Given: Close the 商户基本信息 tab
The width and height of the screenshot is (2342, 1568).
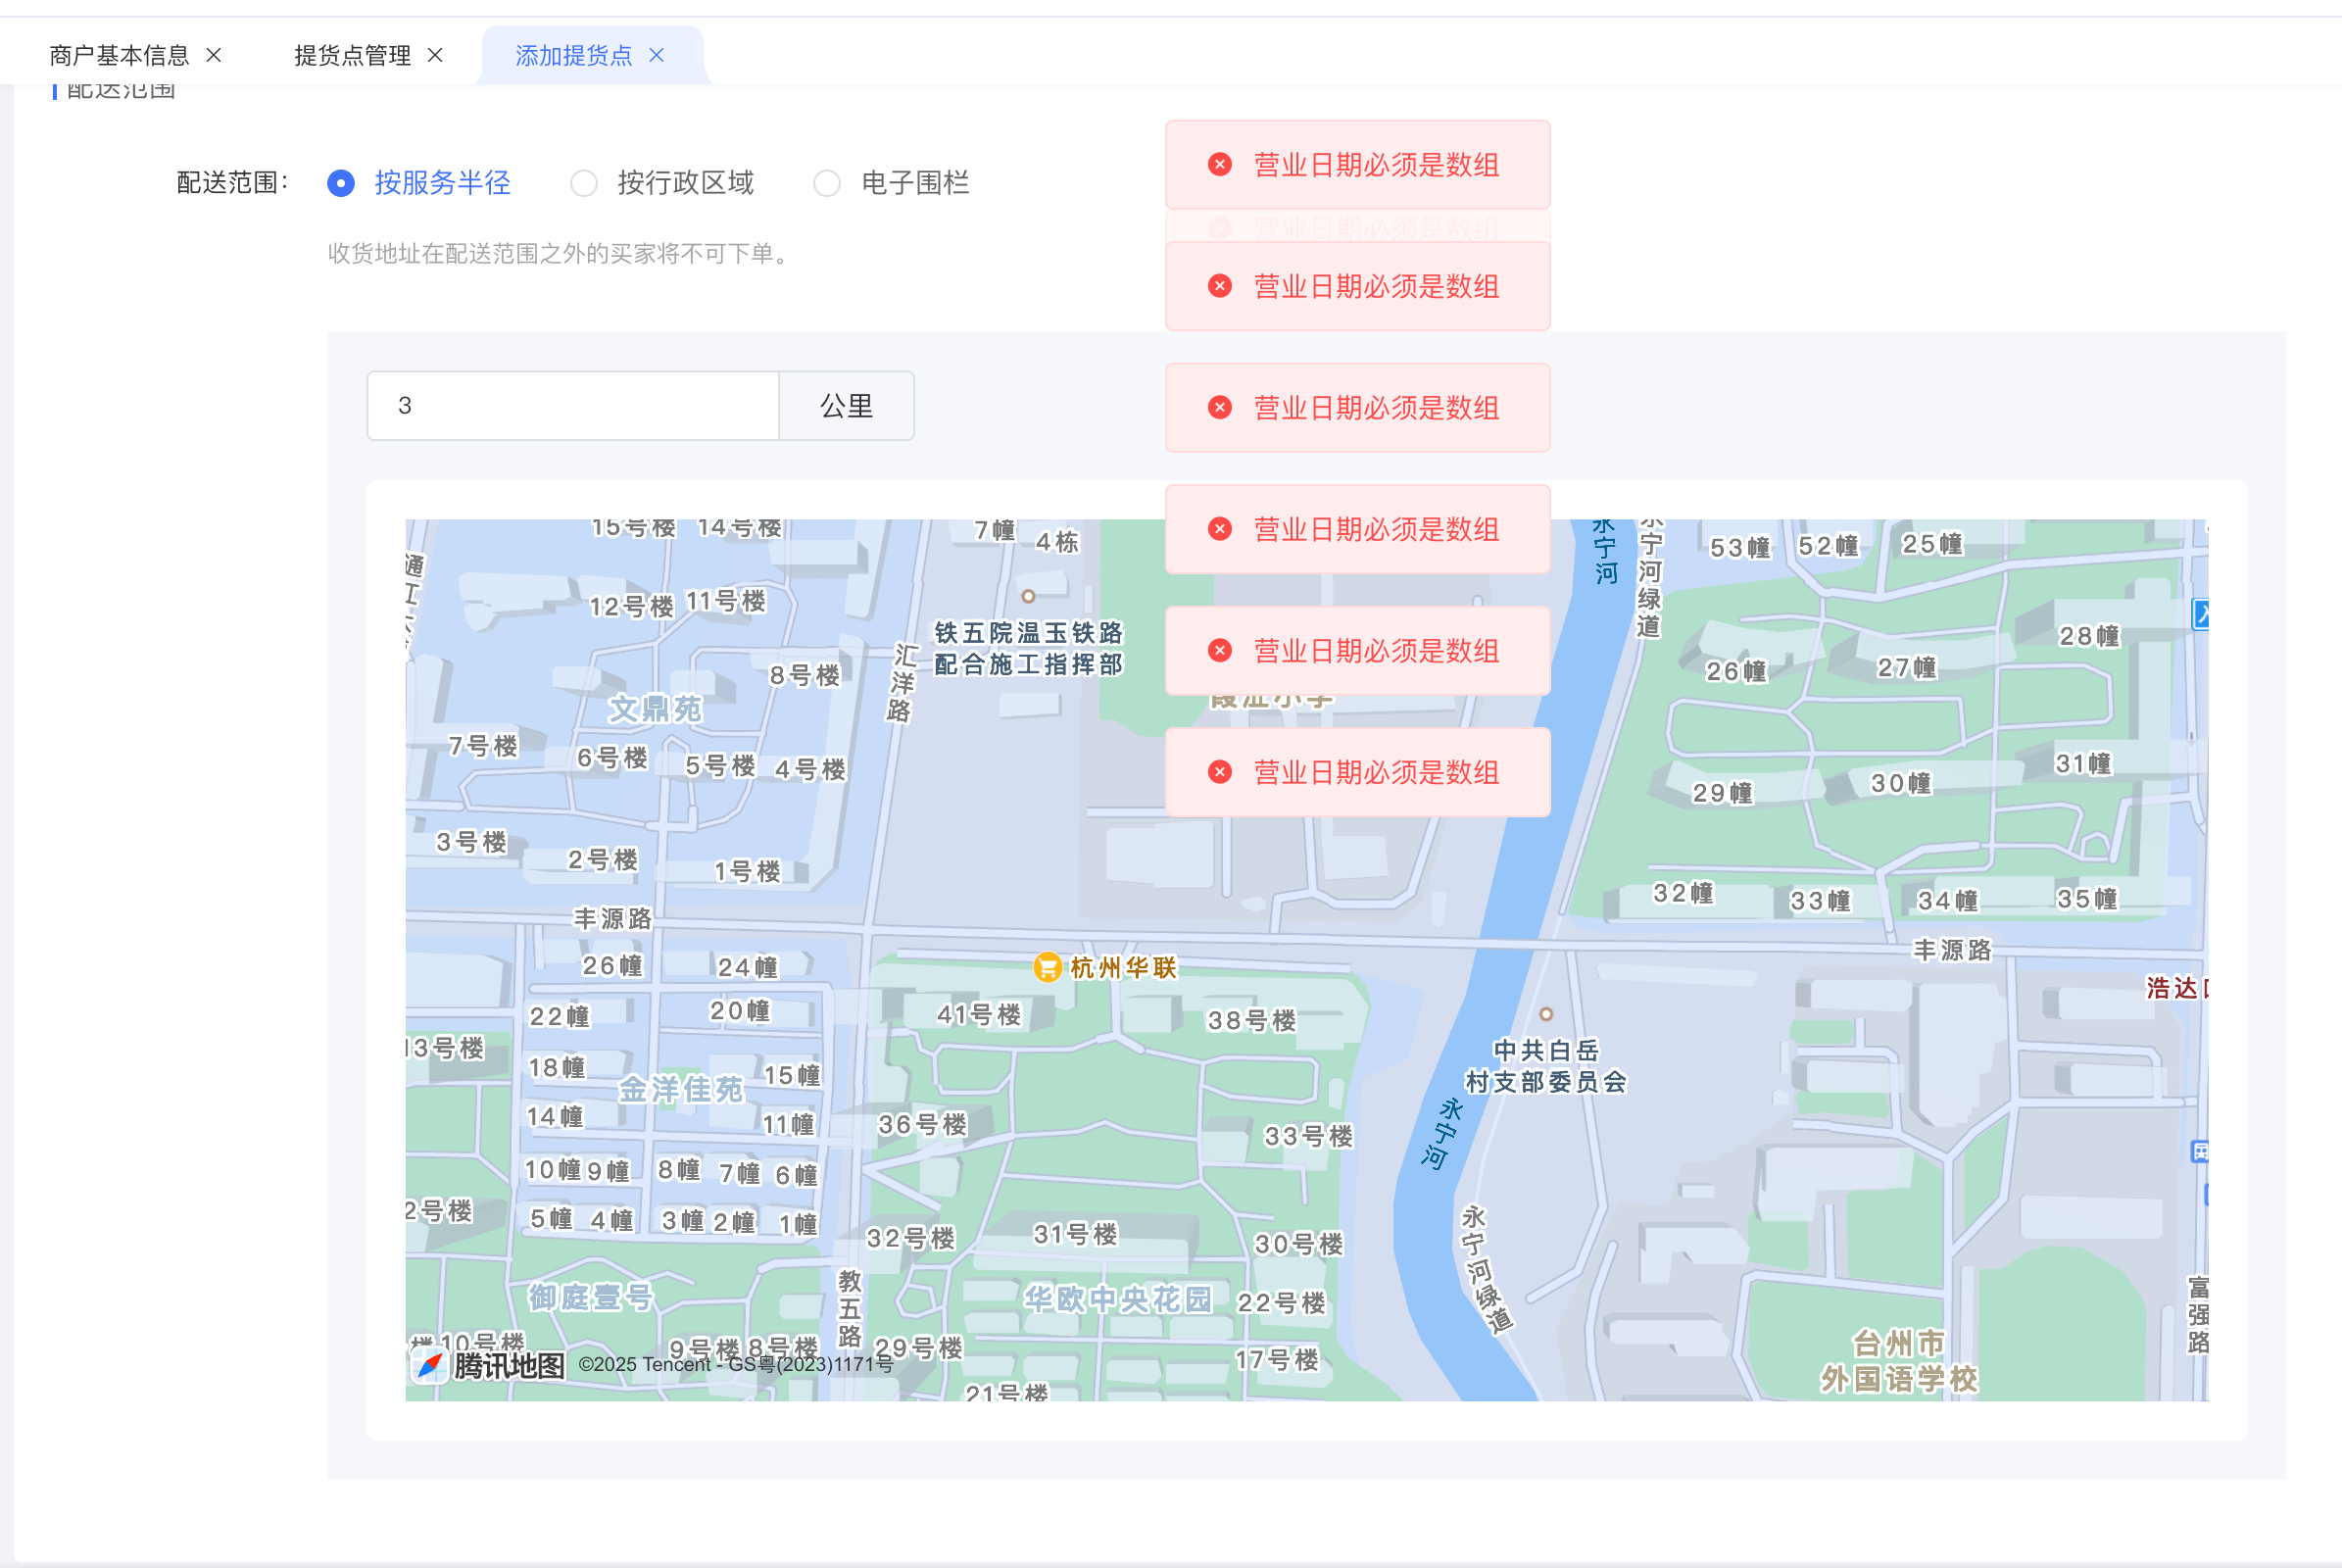Looking at the screenshot, I should 214,55.
